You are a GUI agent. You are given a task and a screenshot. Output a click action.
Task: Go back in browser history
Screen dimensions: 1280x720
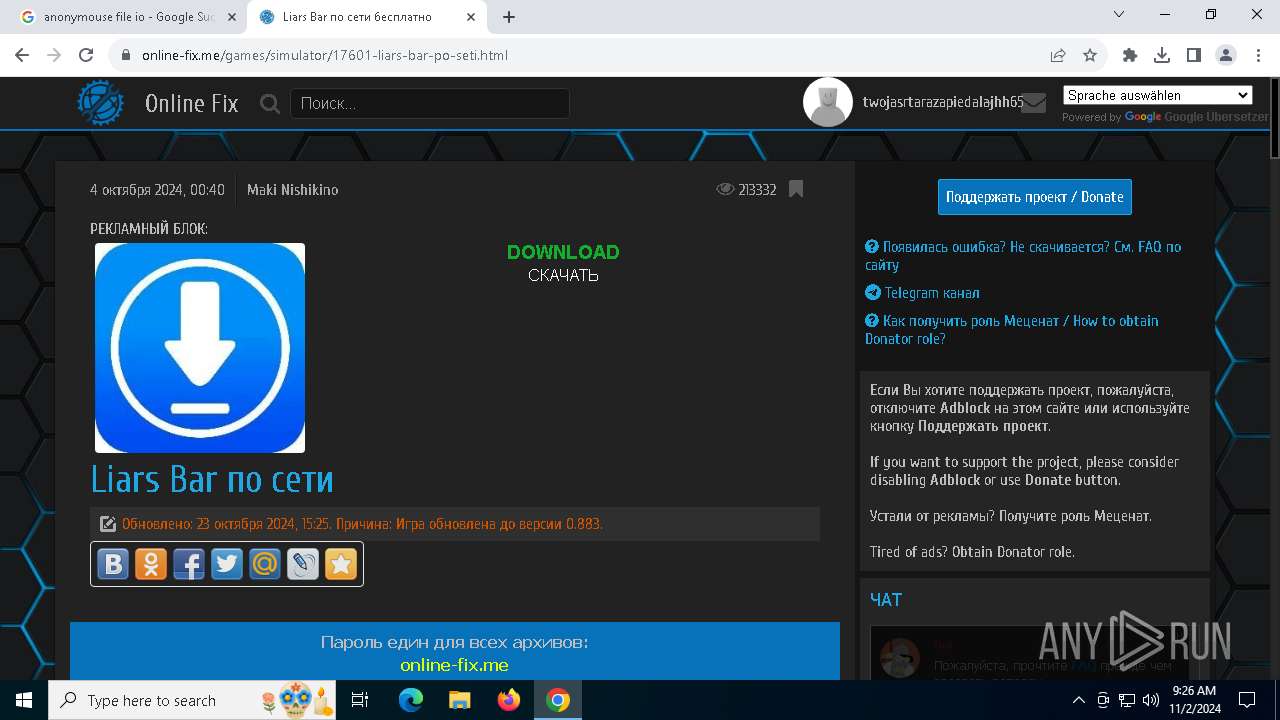click(x=24, y=55)
